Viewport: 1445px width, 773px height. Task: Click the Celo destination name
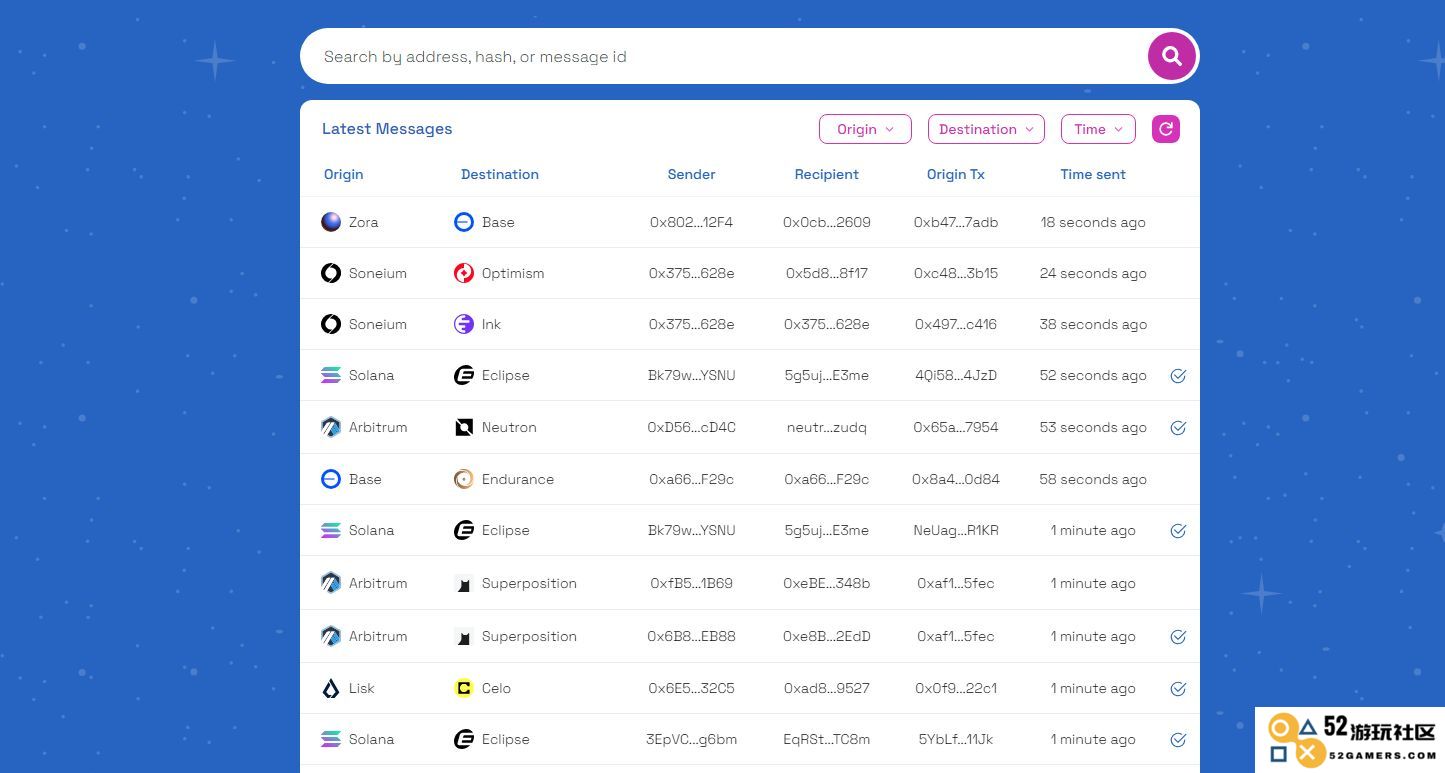coord(496,688)
